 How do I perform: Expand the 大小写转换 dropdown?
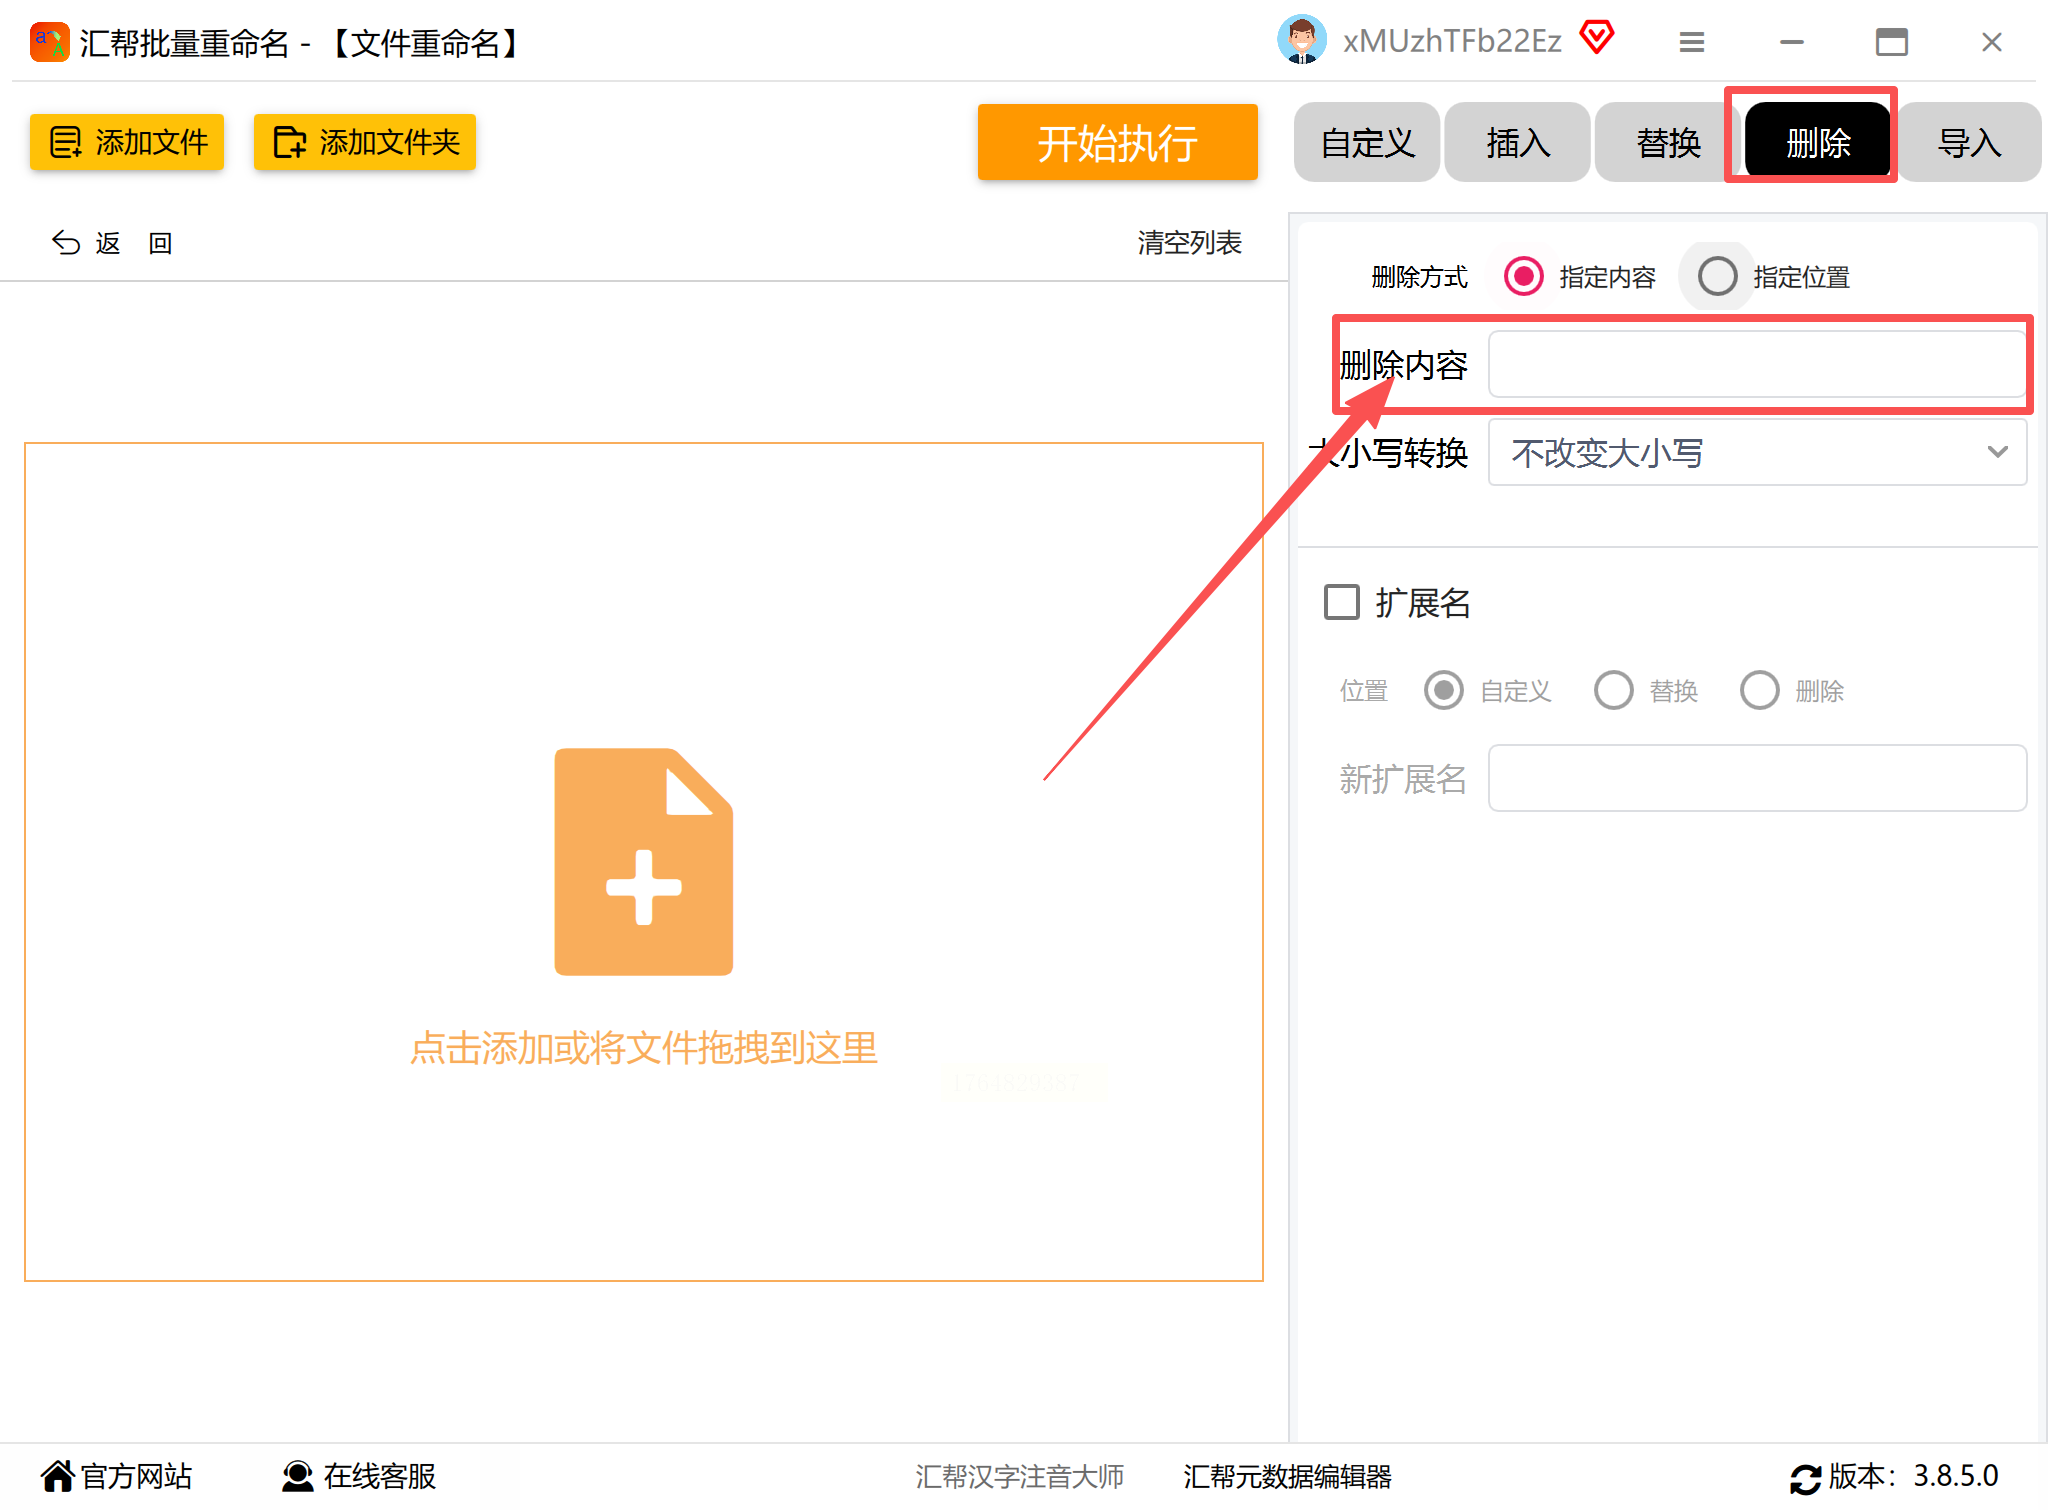1757,453
